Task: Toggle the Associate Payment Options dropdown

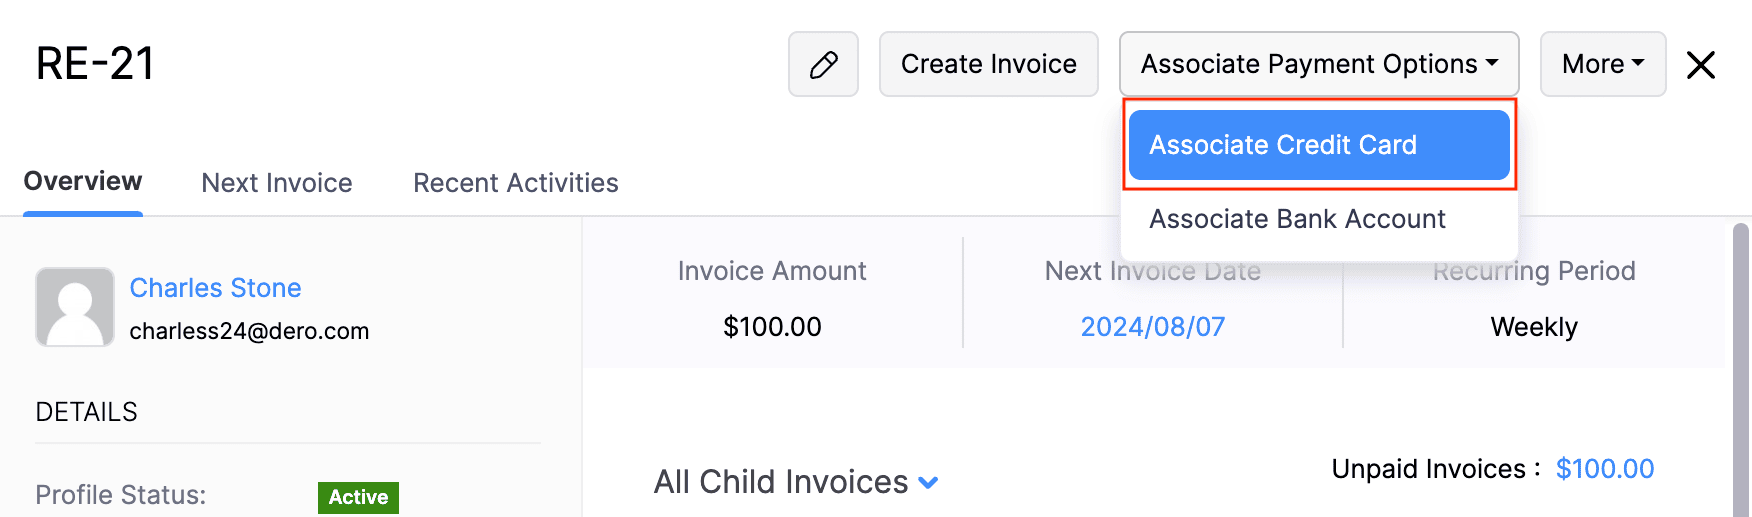Action: [1318, 65]
